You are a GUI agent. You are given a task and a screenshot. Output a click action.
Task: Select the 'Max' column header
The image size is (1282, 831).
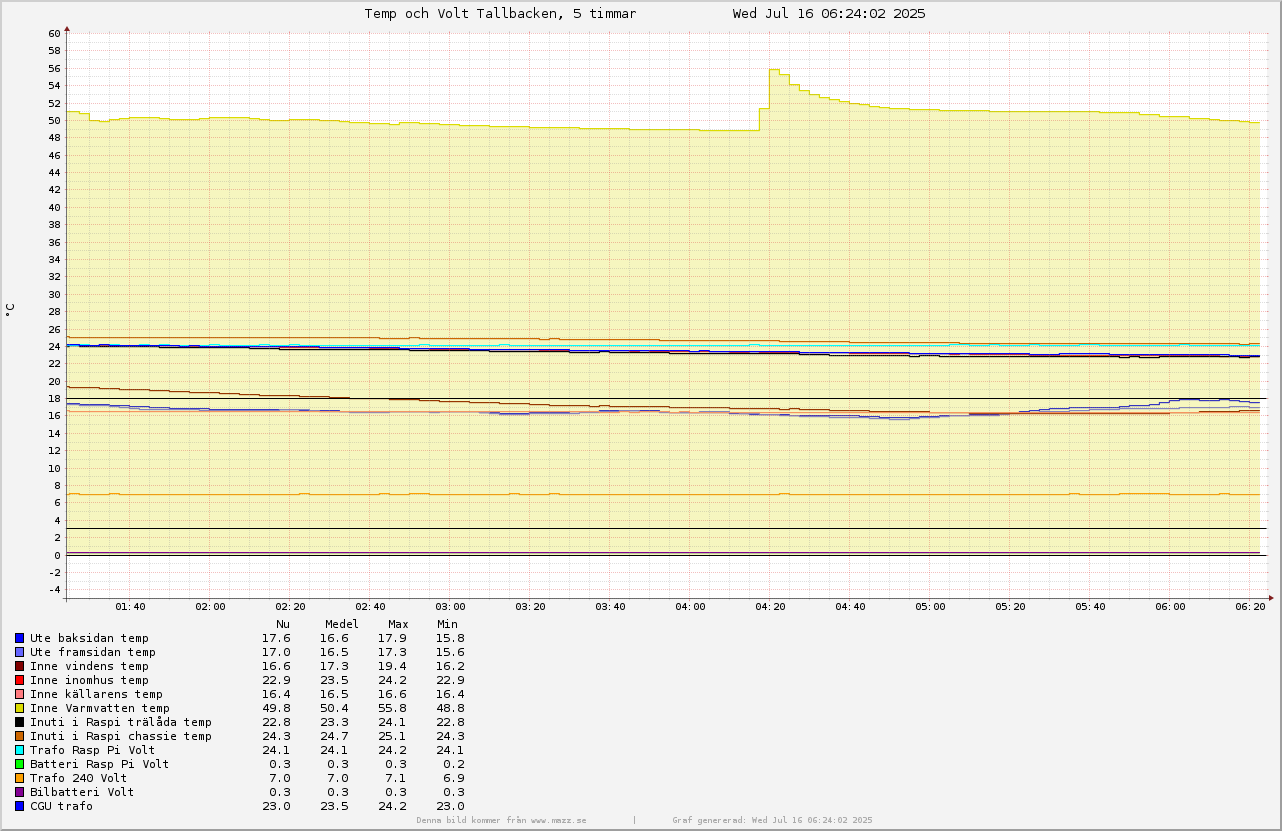(x=398, y=624)
